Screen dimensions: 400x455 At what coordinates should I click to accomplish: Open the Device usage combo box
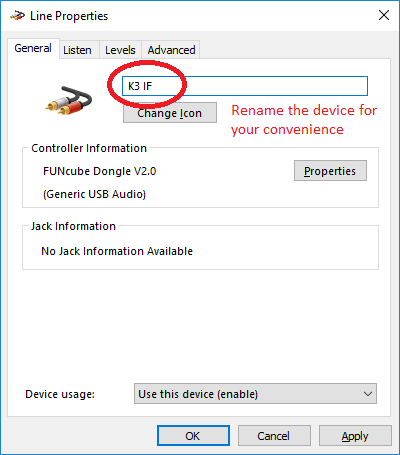coord(255,394)
